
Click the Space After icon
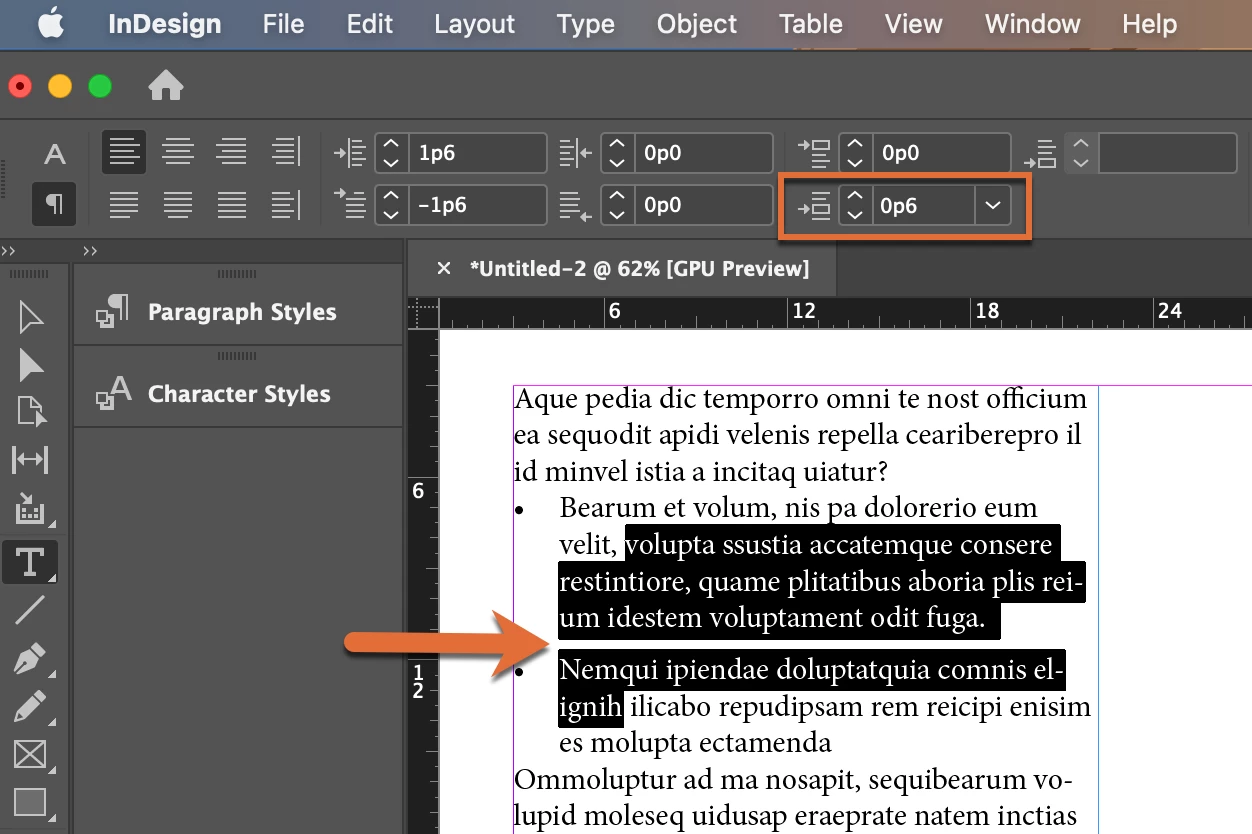(x=1041, y=154)
